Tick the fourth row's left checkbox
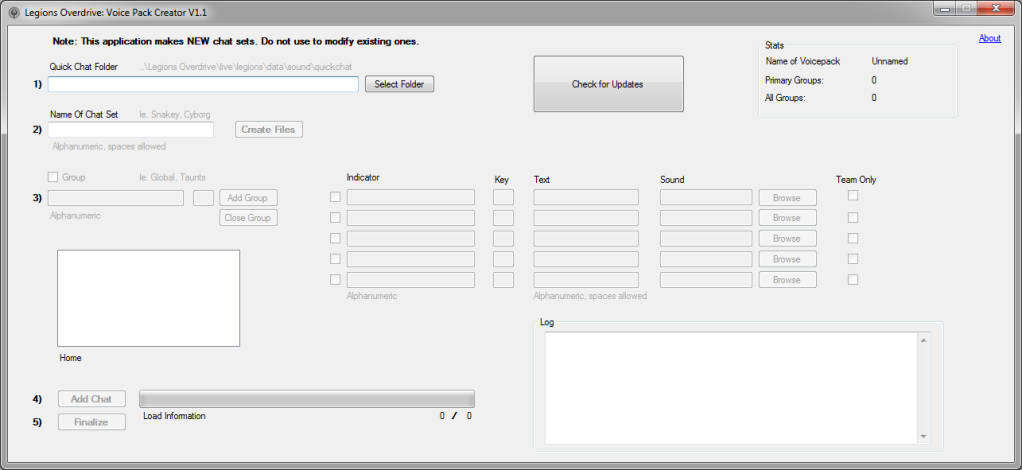The height and width of the screenshot is (470, 1022). 335,259
